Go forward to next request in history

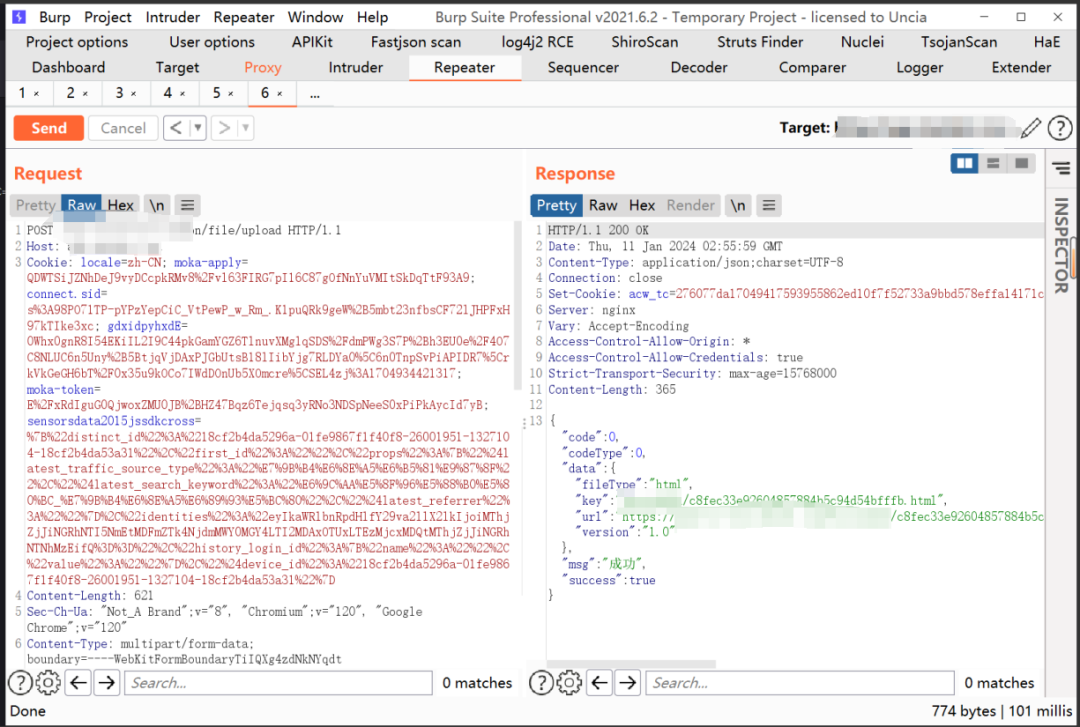[x=224, y=128]
